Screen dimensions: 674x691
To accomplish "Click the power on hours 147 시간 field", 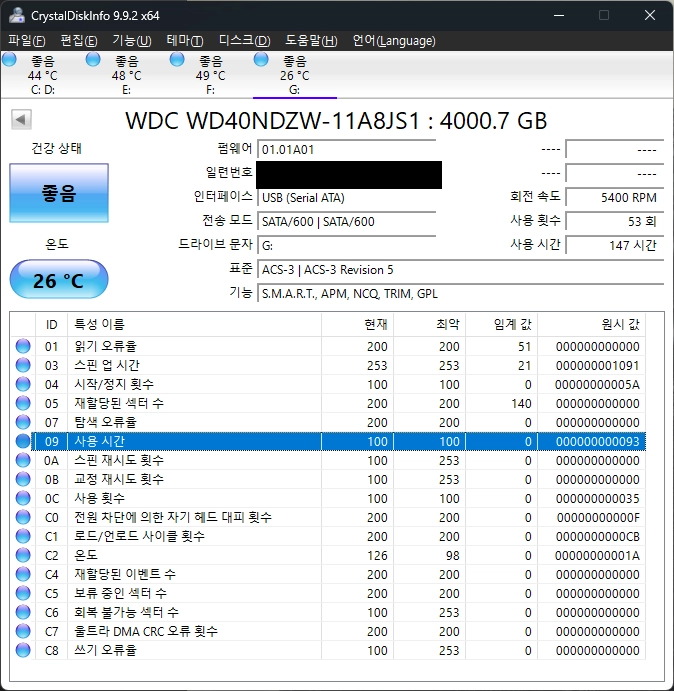I will pyautogui.click(x=614, y=245).
